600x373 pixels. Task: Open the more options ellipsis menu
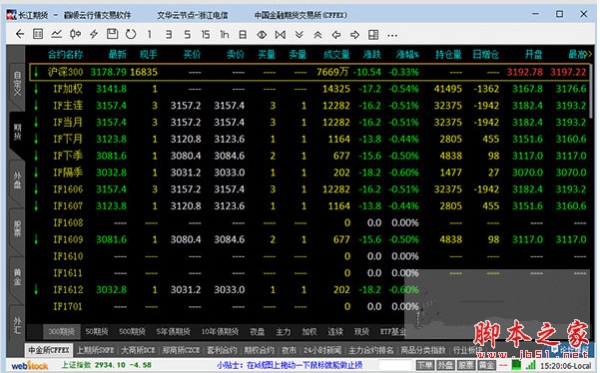tap(392, 35)
